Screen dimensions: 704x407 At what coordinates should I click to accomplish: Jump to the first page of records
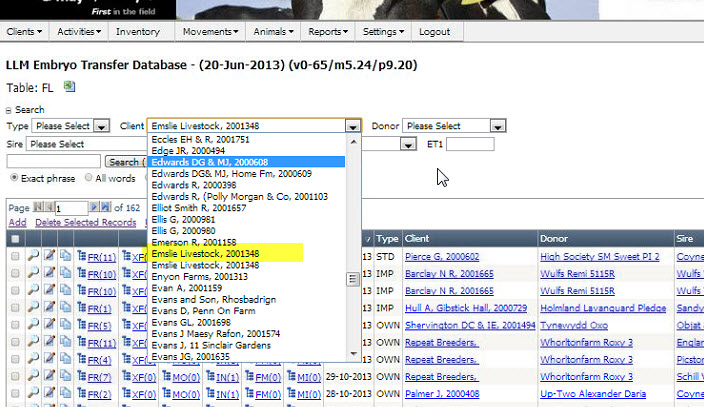(x=39, y=207)
